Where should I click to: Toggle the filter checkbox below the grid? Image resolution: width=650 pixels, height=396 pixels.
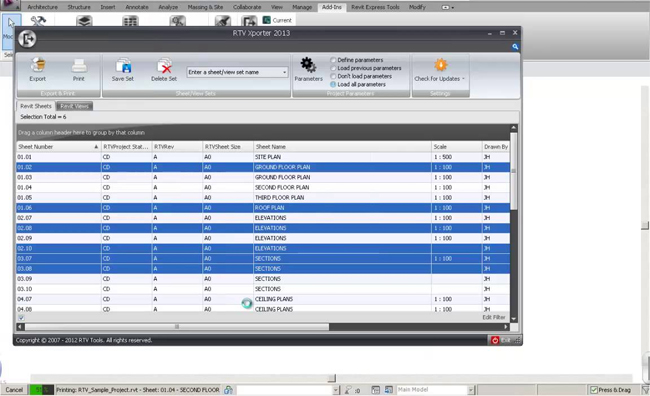[x=21, y=318]
